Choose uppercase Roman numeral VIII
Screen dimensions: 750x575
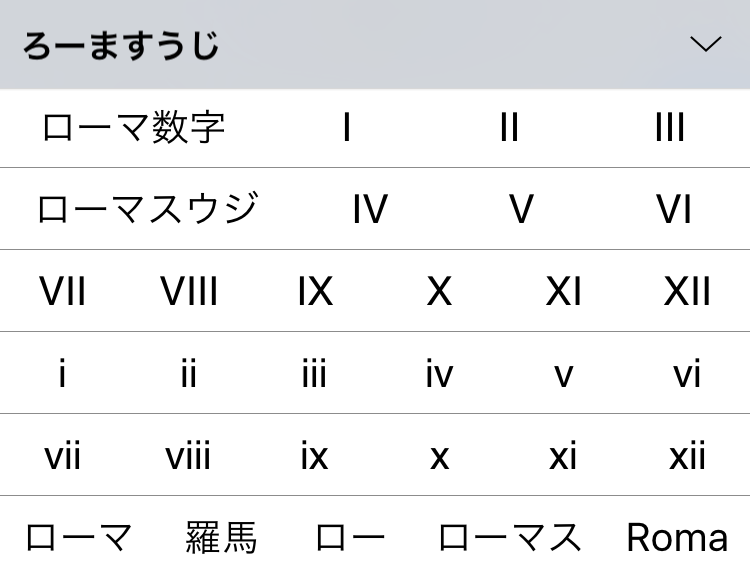pos(189,292)
